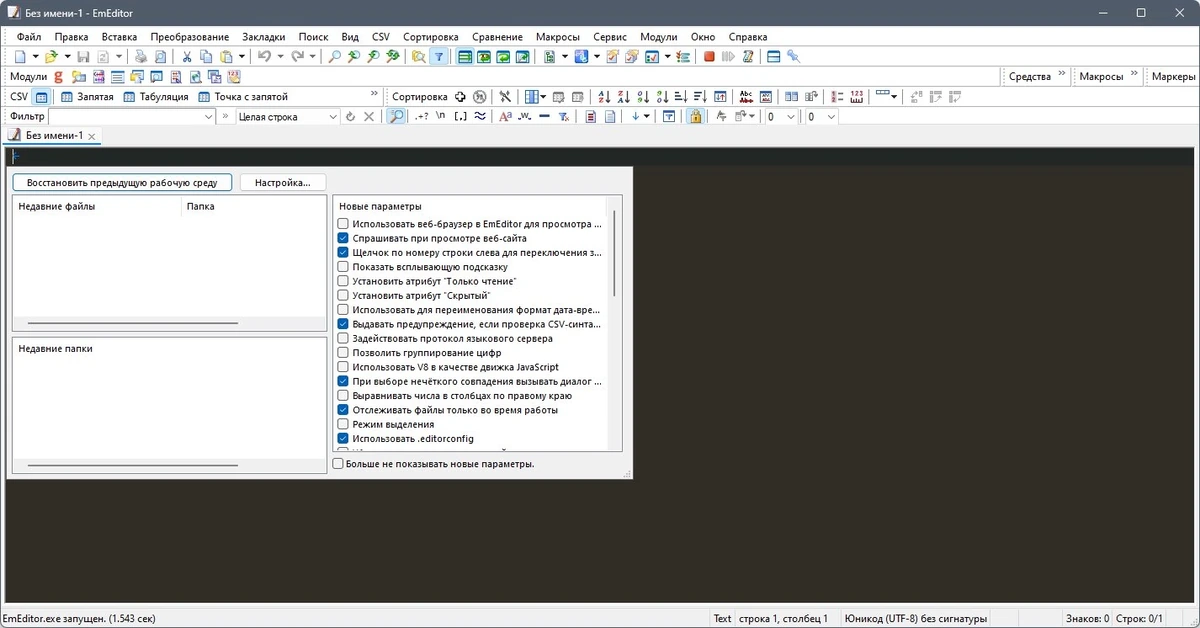
Task: Uncheck 'Щелчок по номеру строки слева' option
Action: pos(343,253)
